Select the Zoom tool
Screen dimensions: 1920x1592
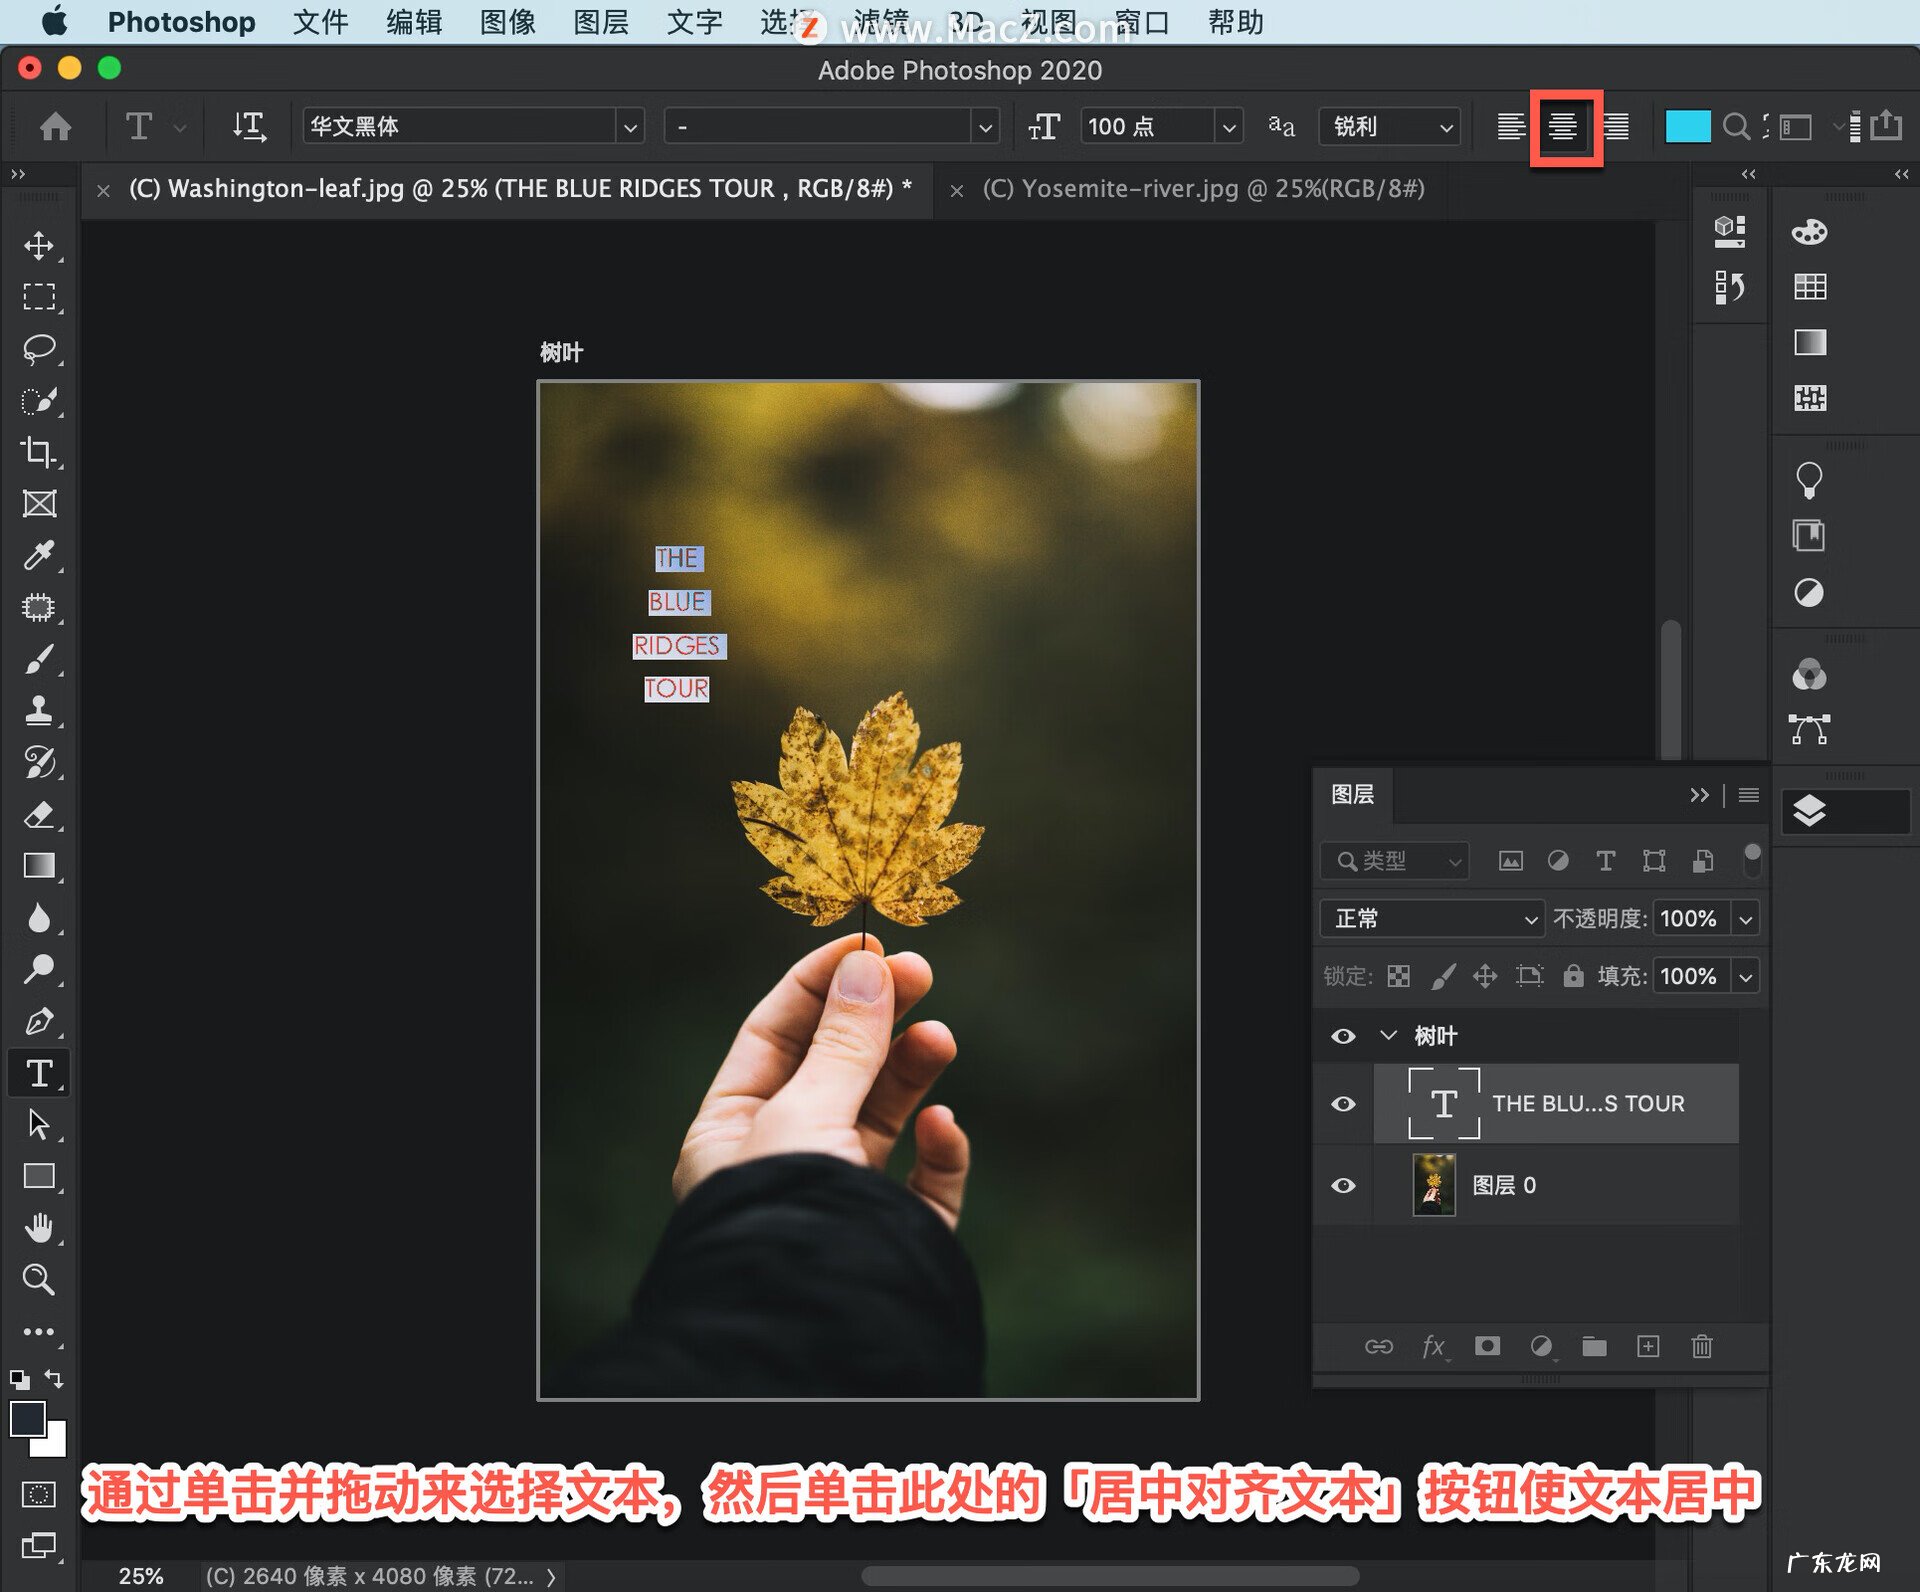pos(39,1280)
